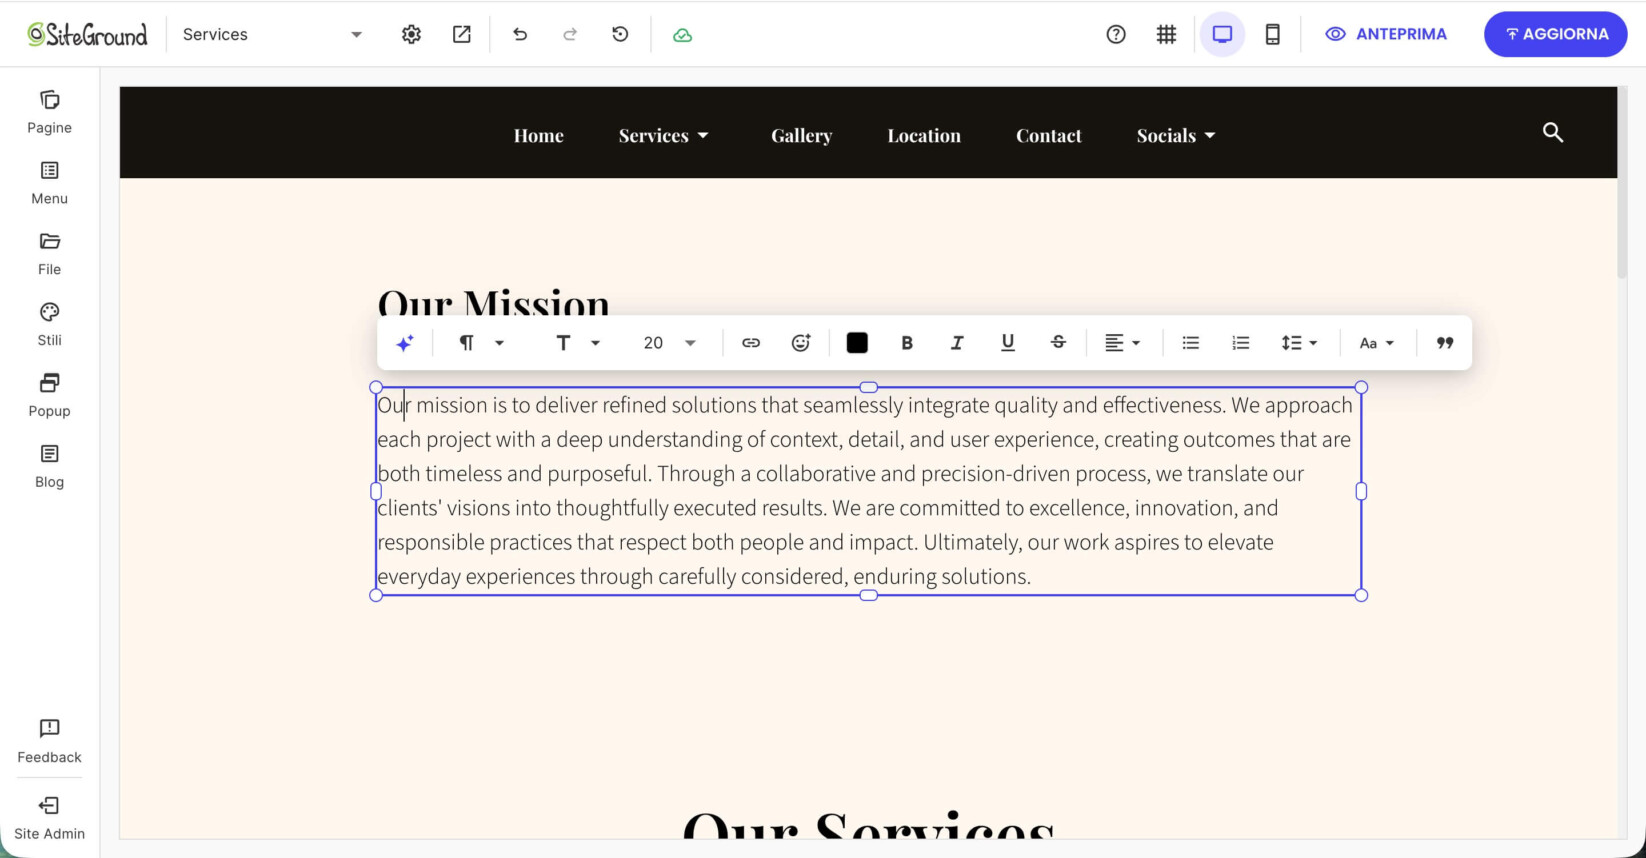Open Stili styles panel

point(49,325)
